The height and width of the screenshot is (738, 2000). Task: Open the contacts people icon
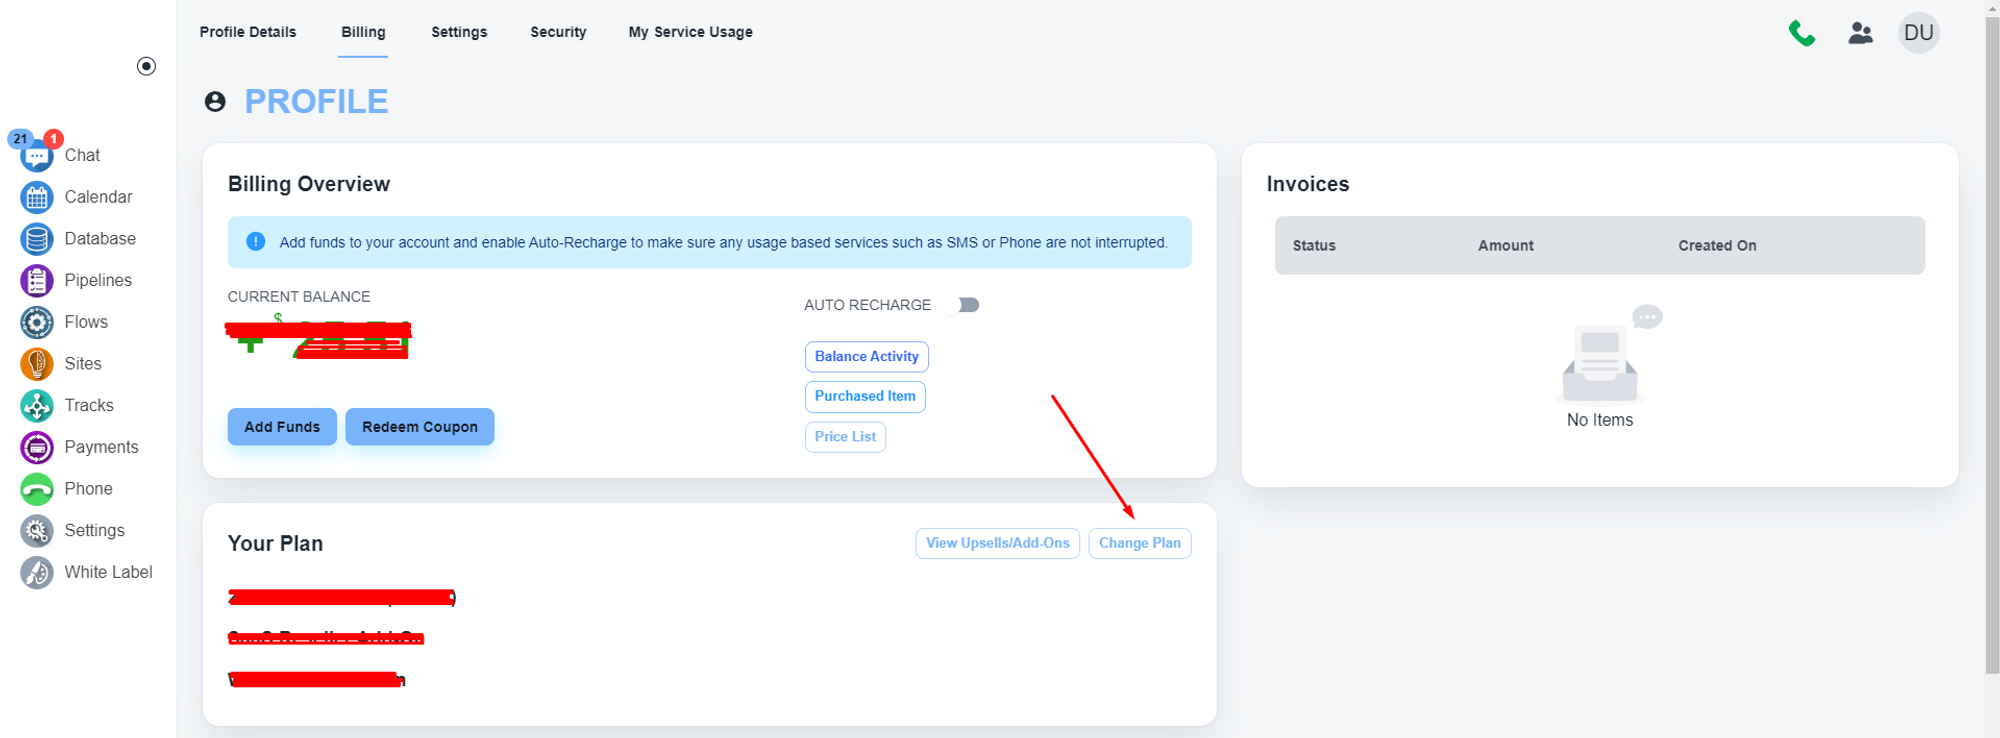[x=1860, y=33]
